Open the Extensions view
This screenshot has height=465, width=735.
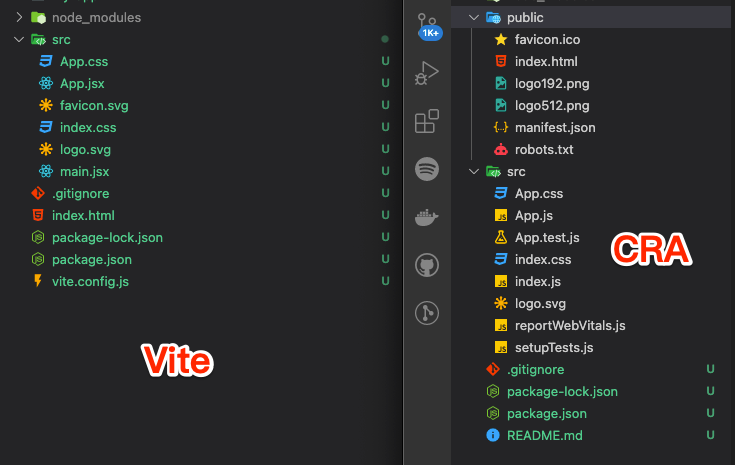point(427,121)
